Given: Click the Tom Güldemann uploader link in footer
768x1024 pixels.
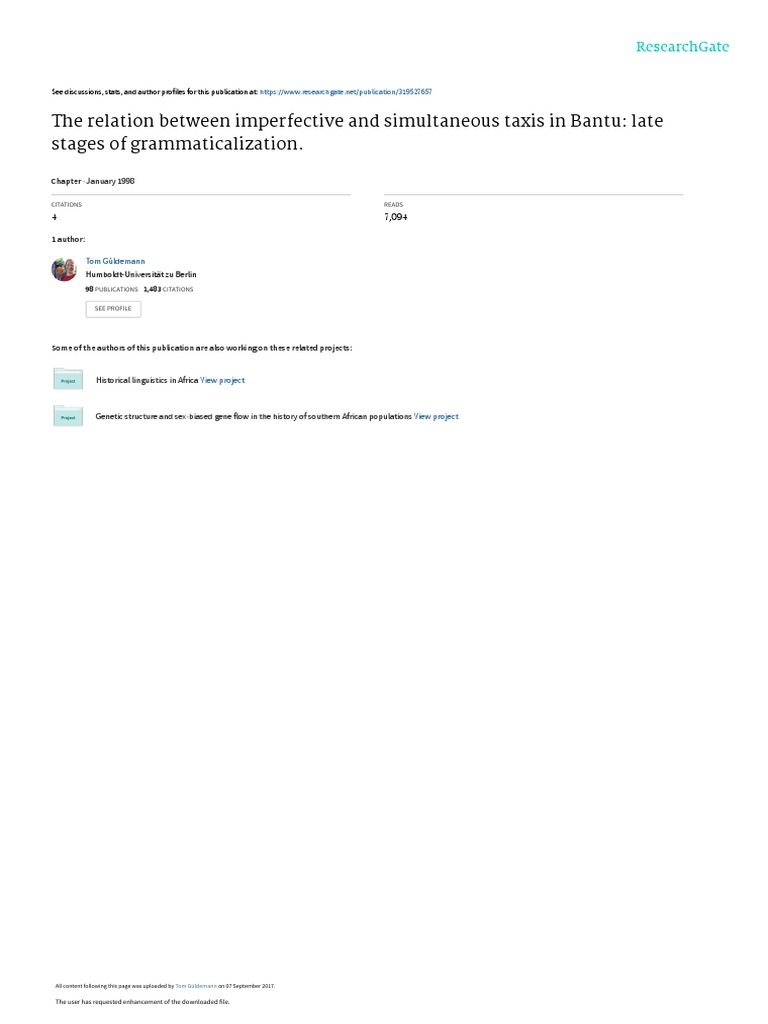Looking at the screenshot, I should pyautogui.click(x=196, y=986).
